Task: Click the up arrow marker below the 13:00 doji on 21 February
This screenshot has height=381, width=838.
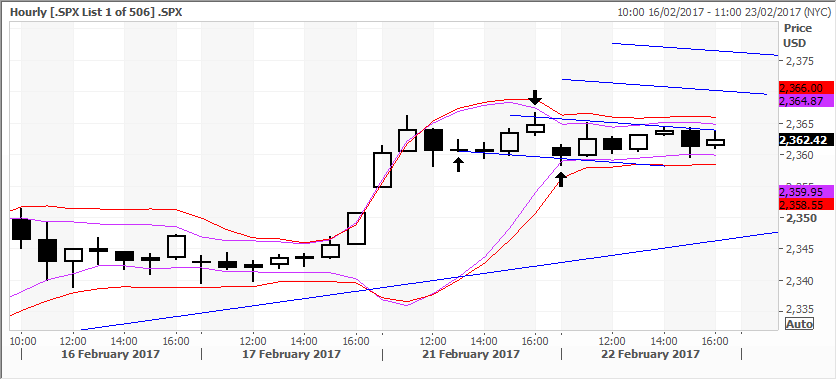Action: coord(458,165)
